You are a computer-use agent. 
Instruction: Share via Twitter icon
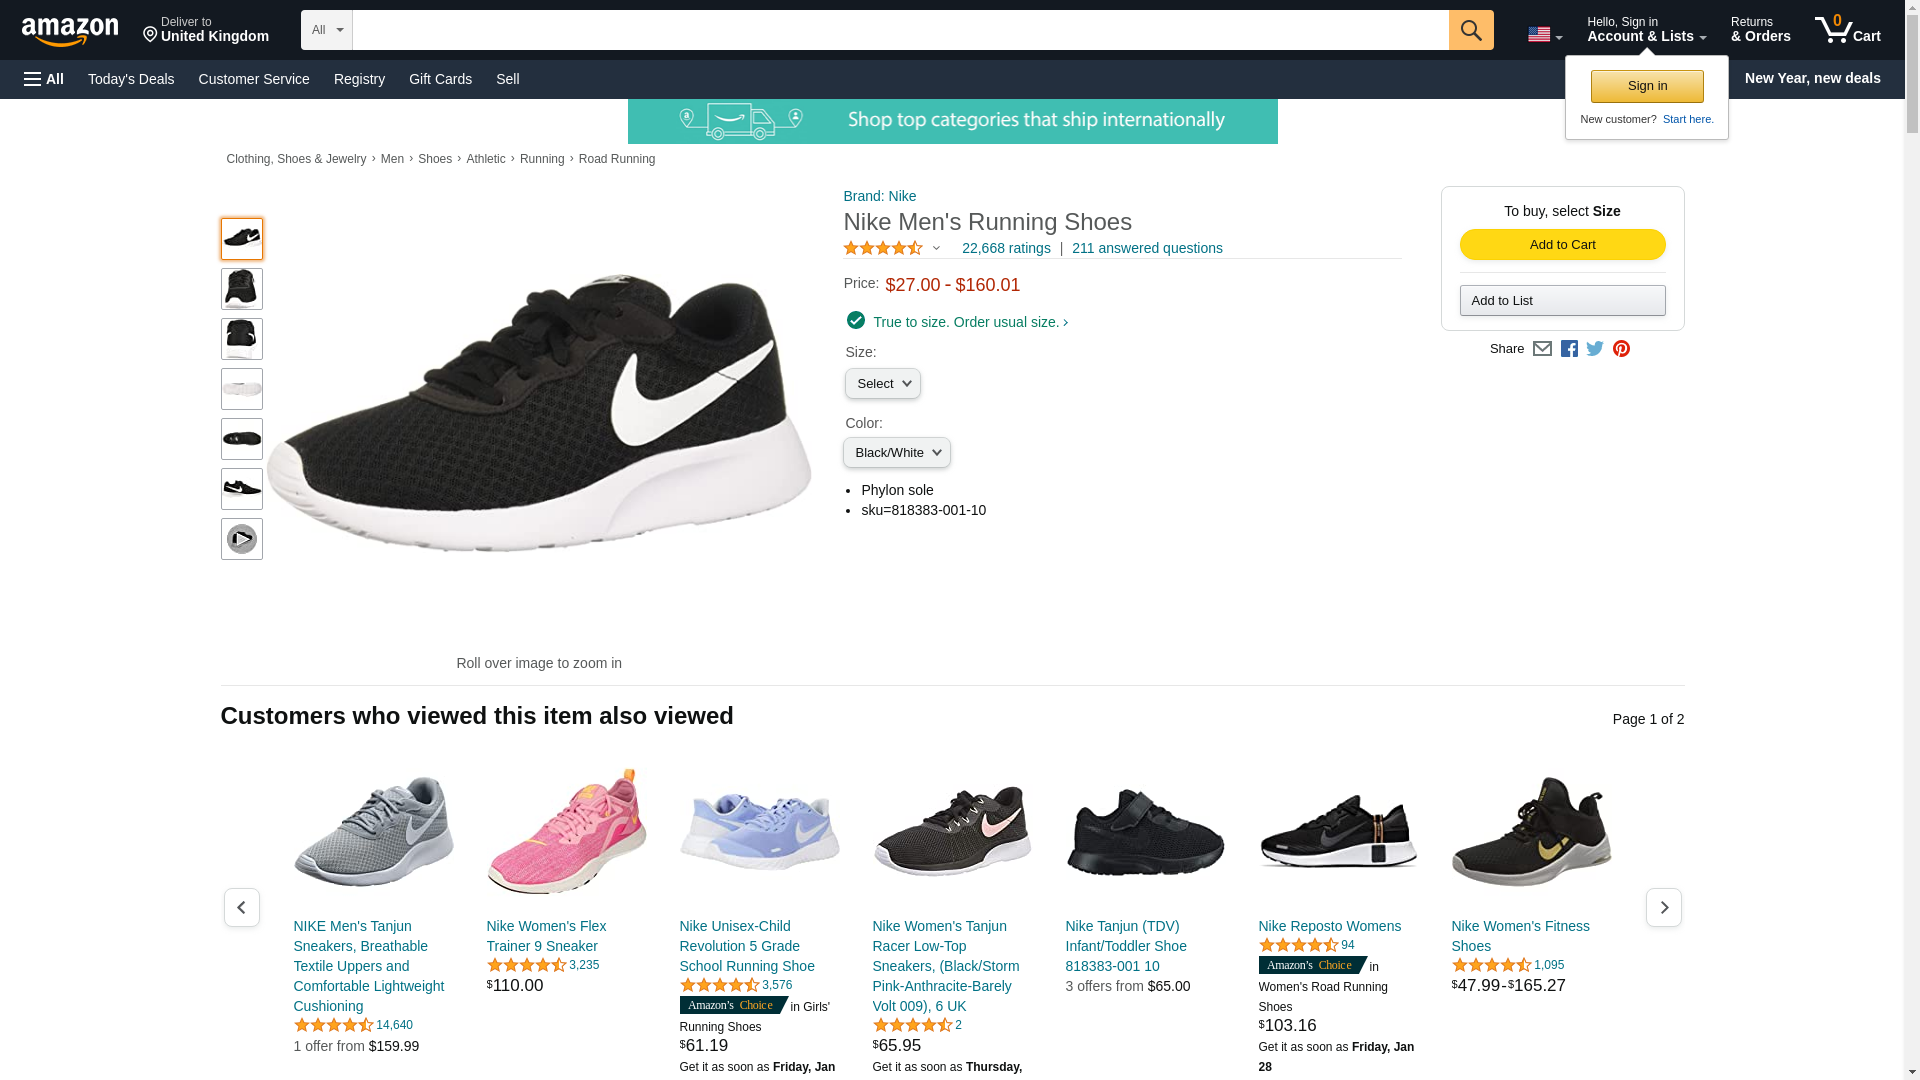[1595, 349]
